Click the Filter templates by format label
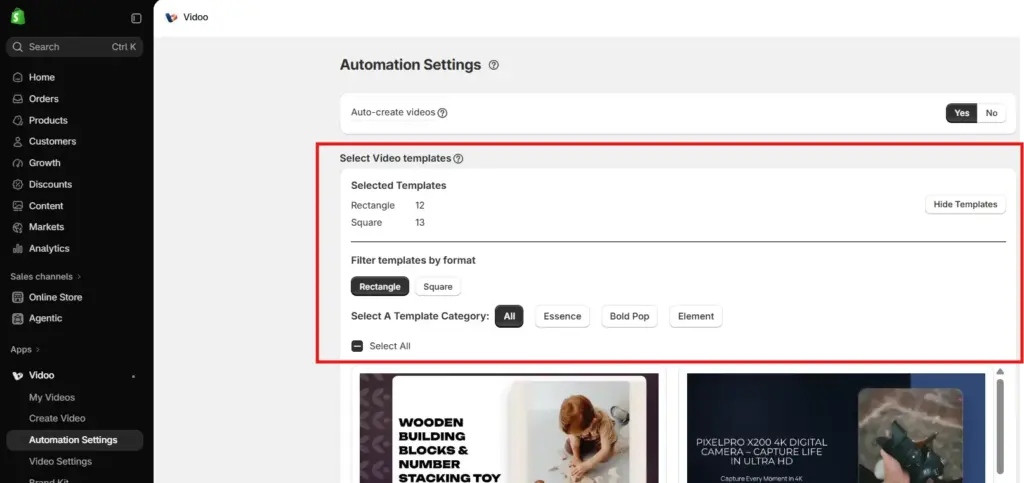 click(x=413, y=260)
